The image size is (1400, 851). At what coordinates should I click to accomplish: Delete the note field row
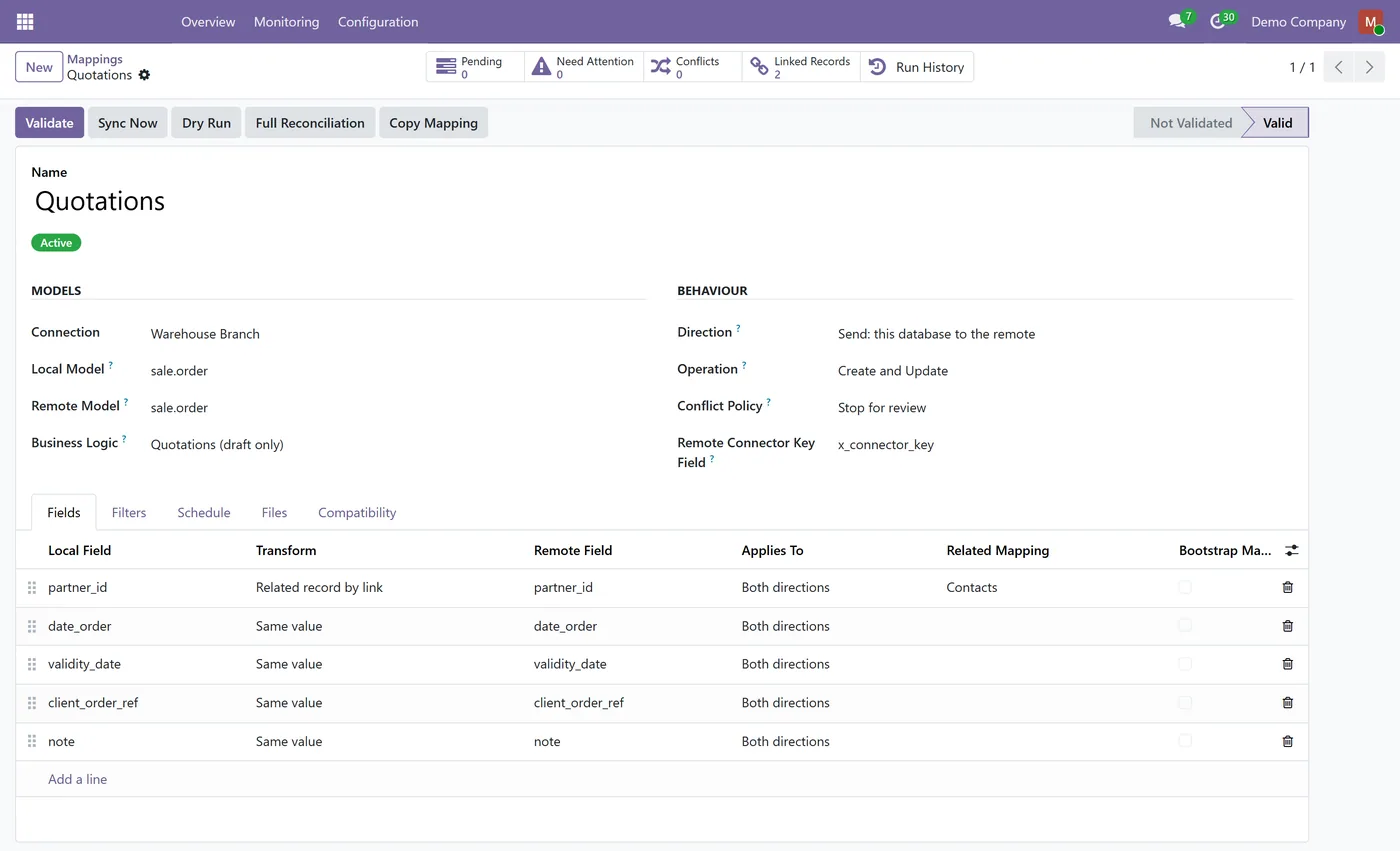pyautogui.click(x=1287, y=741)
